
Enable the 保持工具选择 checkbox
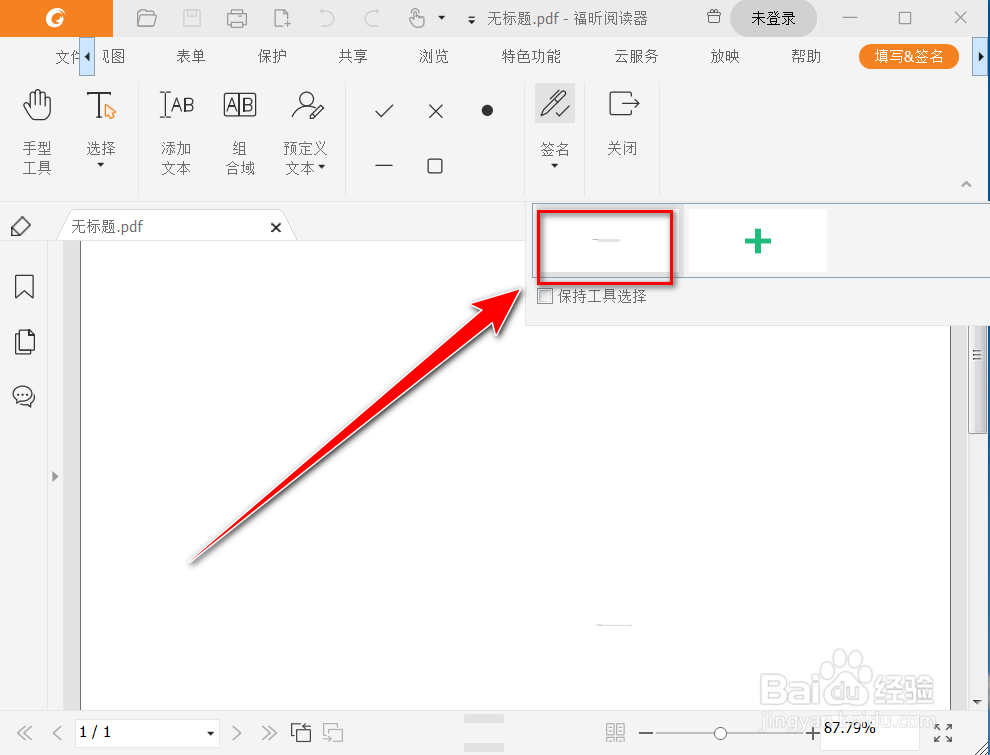pyautogui.click(x=545, y=295)
